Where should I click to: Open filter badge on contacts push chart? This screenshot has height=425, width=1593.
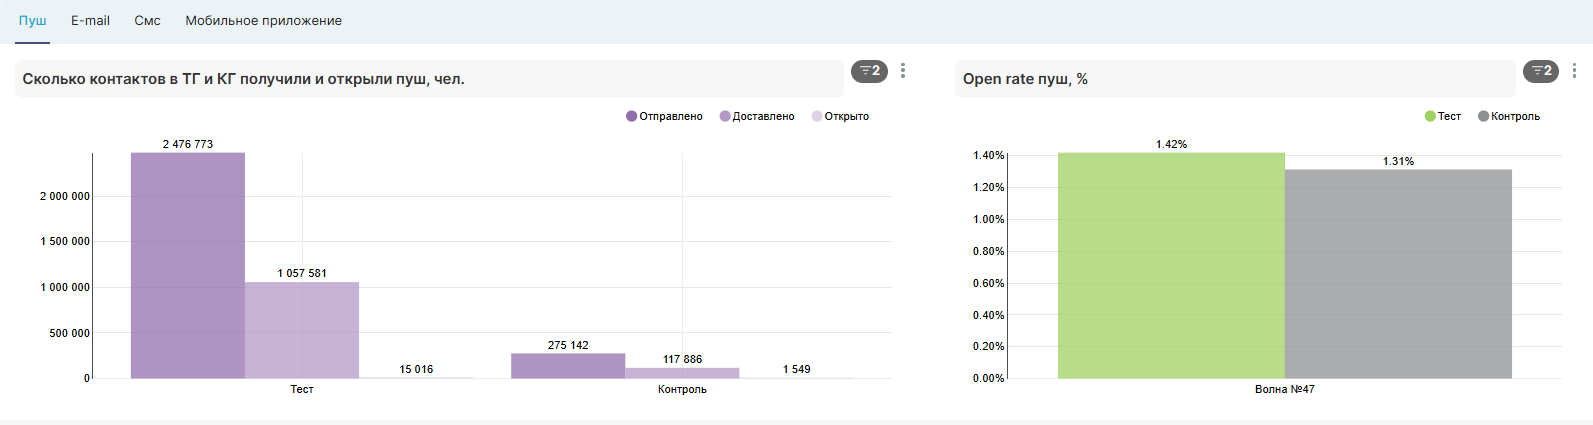tap(869, 71)
